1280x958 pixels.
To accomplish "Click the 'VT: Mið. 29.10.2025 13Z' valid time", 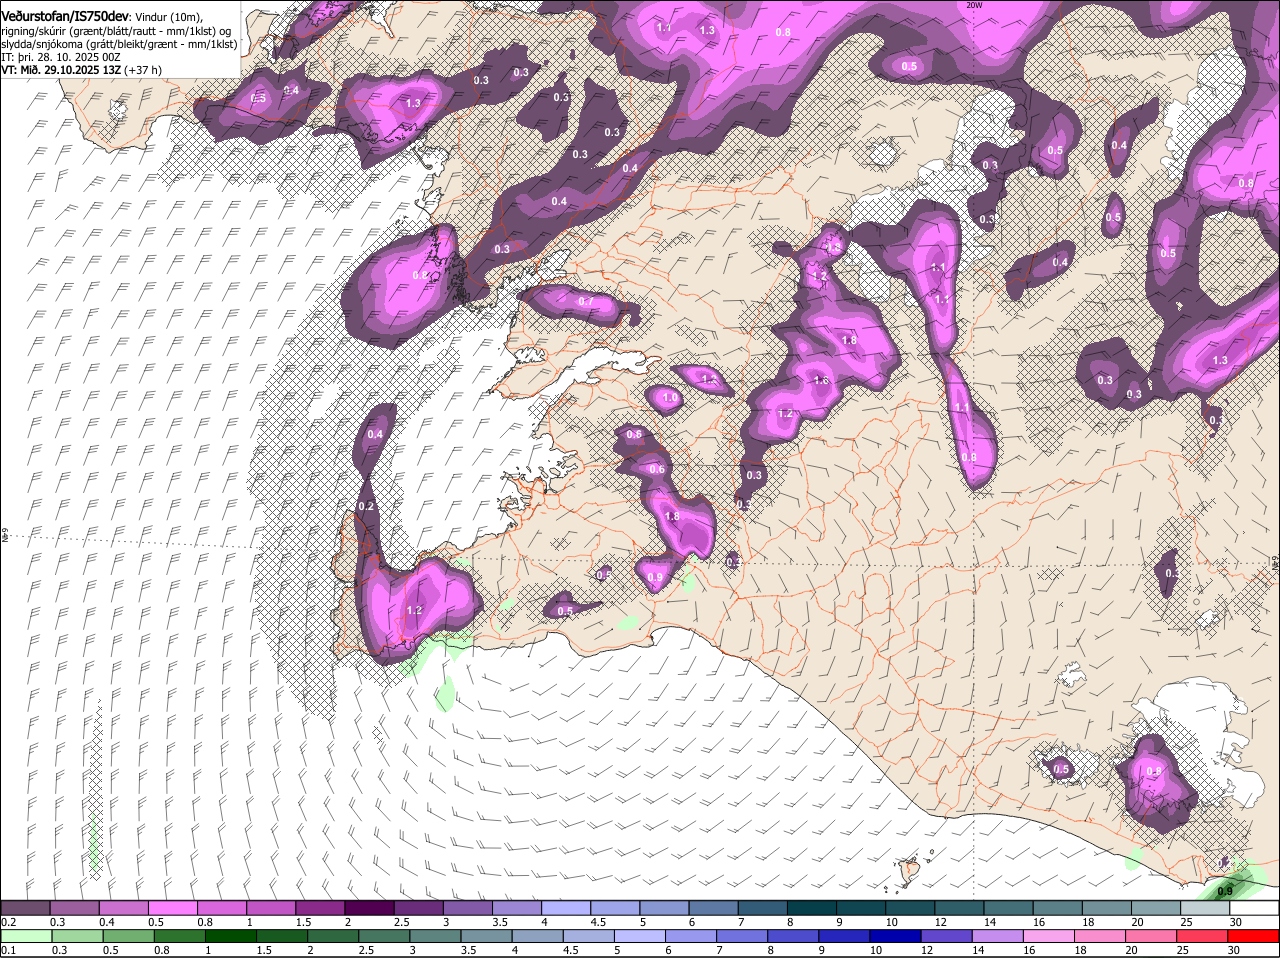I will coord(61,71).
